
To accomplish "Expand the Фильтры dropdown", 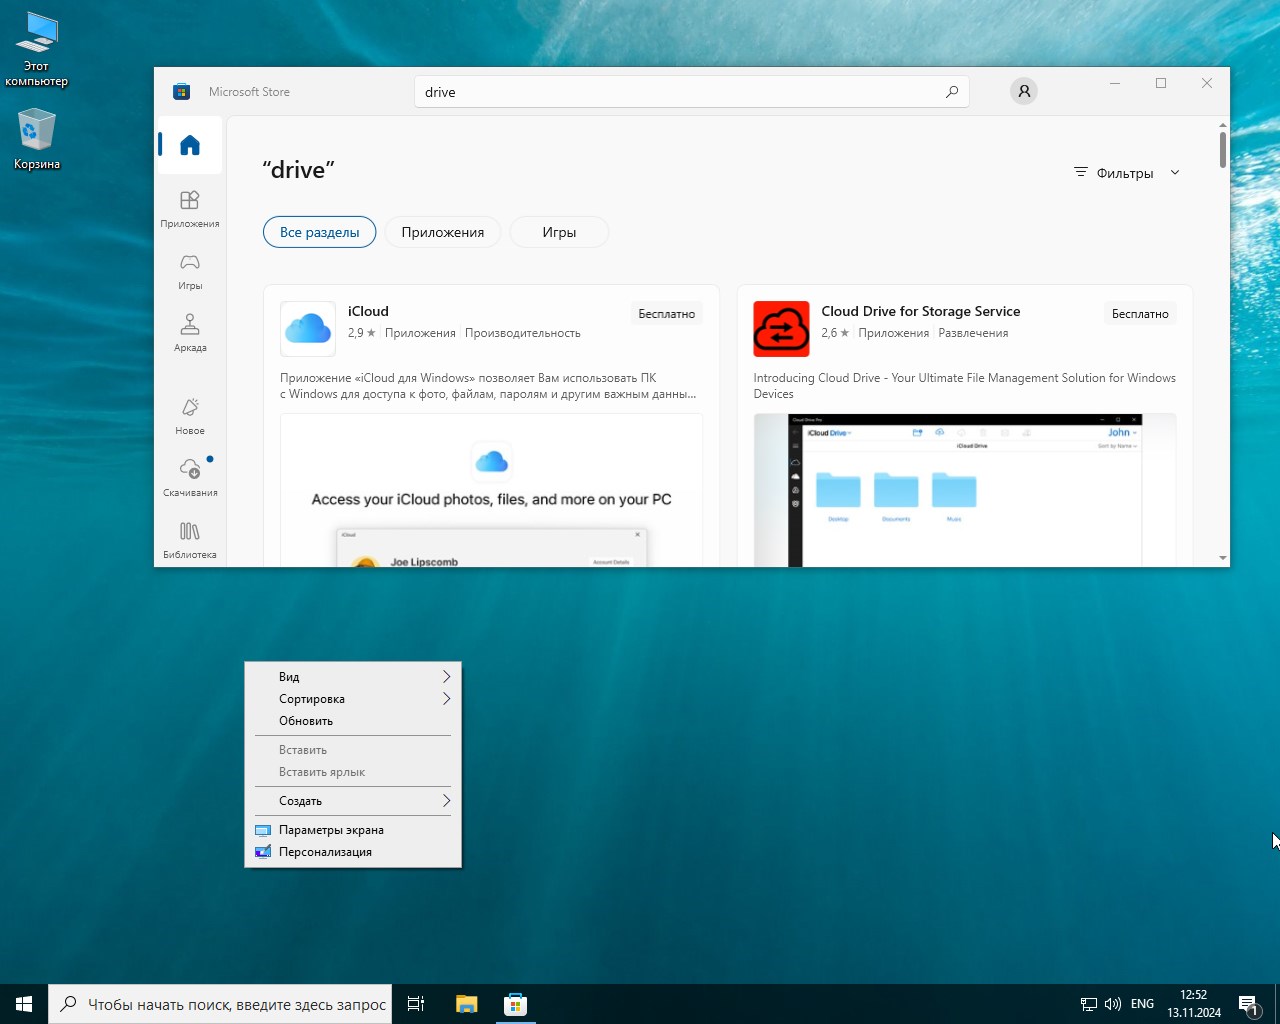I will click(x=1127, y=173).
